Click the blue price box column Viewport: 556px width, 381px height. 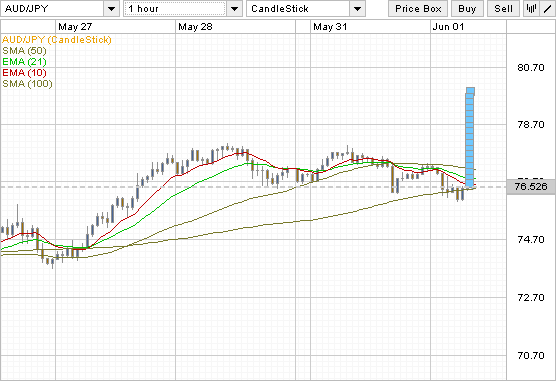[x=470, y=137]
